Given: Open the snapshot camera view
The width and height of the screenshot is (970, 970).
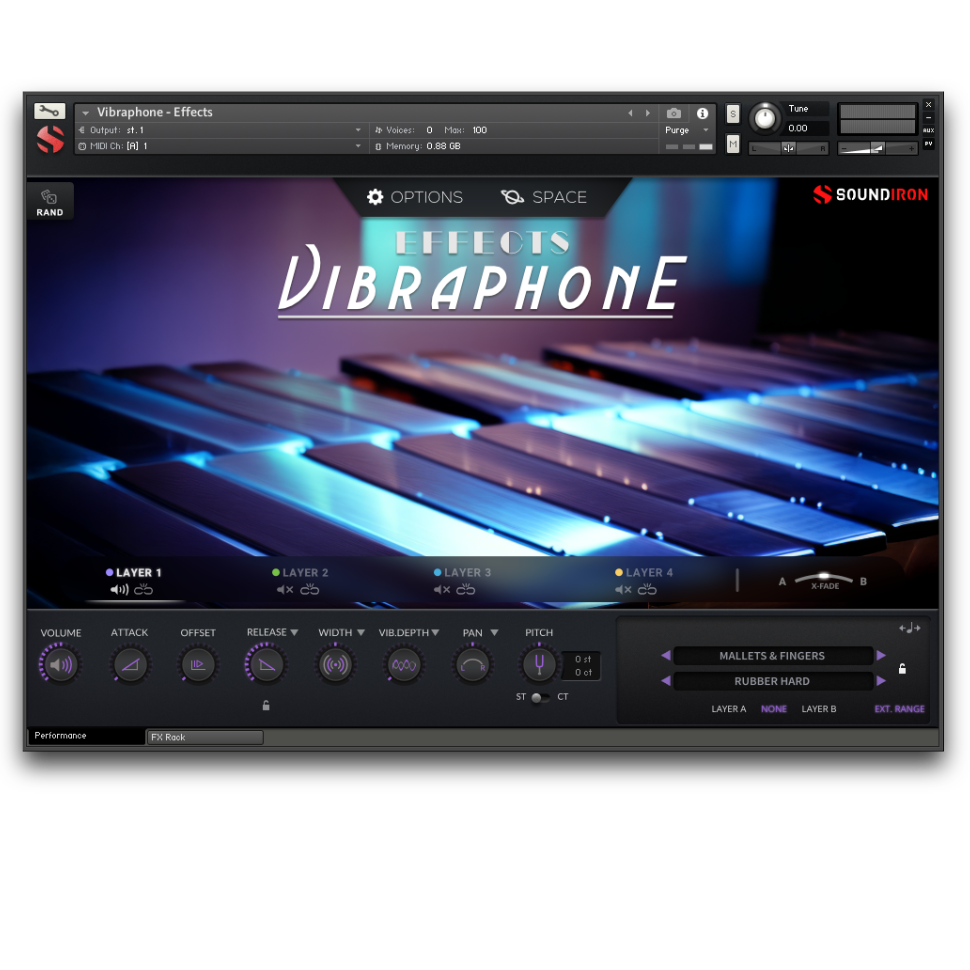Looking at the screenshot, I should pyautogui.click(x=674, y=113).
